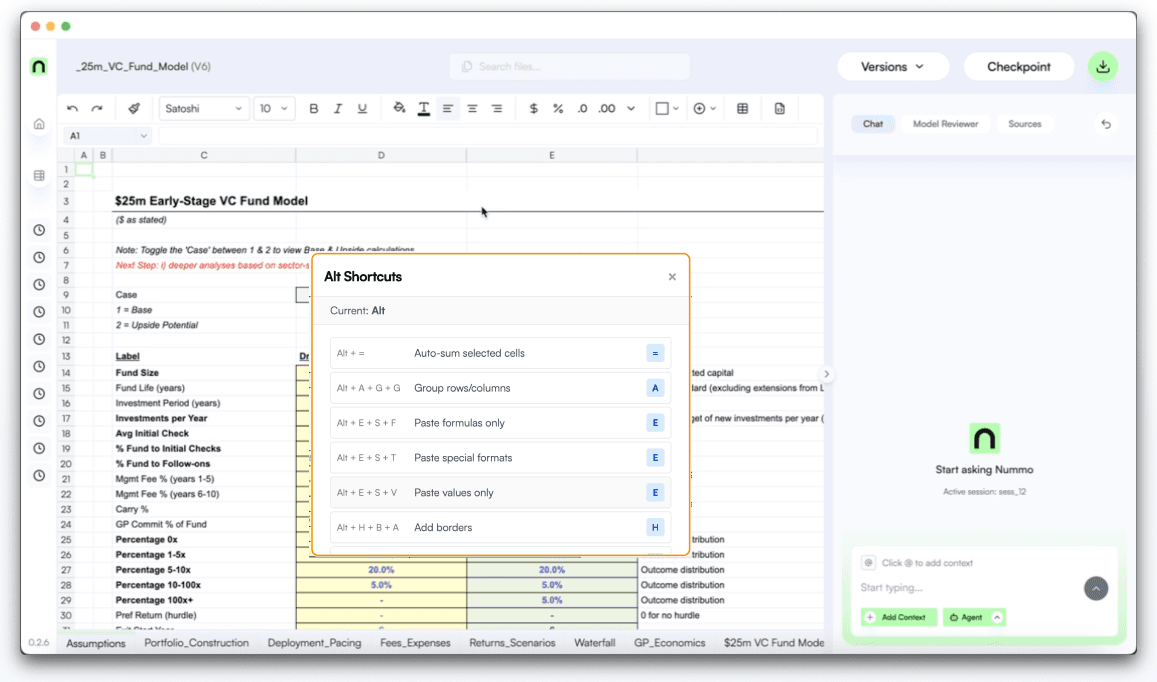
Task: Change the text color with underlined T
Action: (x=424, y=109)
